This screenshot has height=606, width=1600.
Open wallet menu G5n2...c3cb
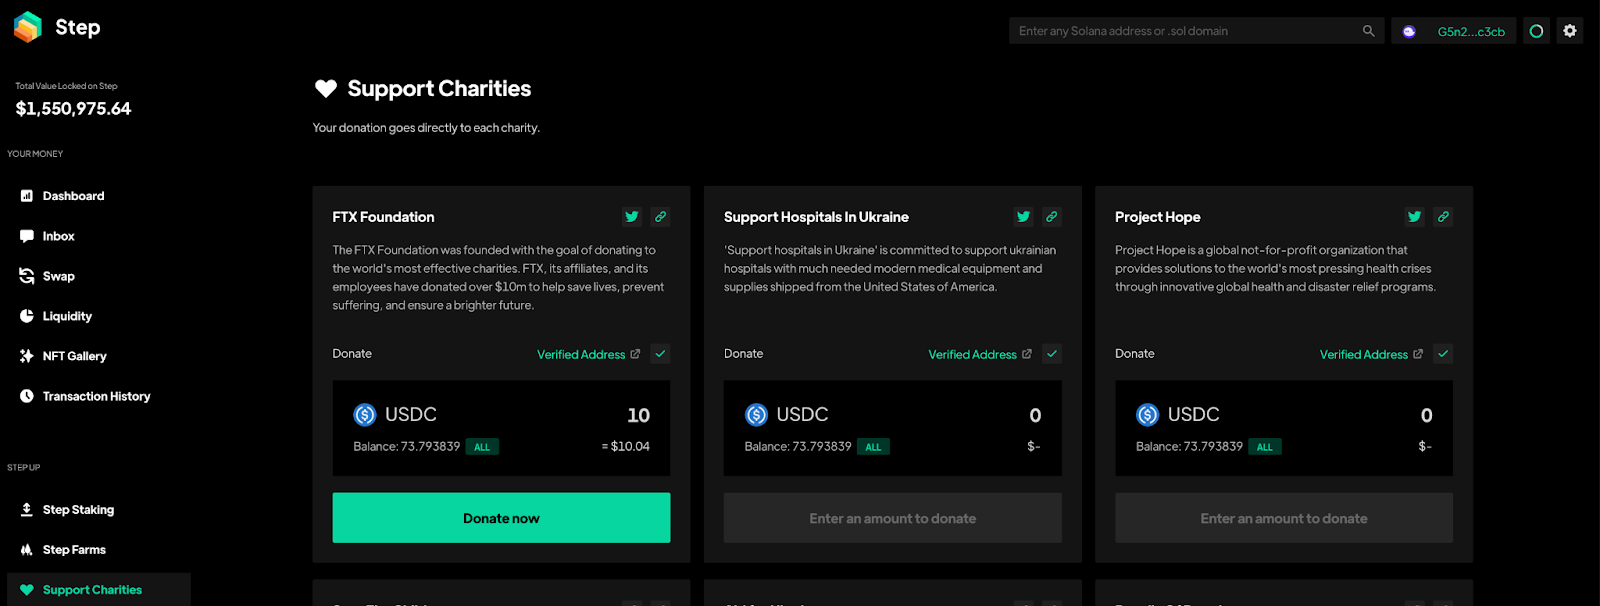tap(1454, 31)
